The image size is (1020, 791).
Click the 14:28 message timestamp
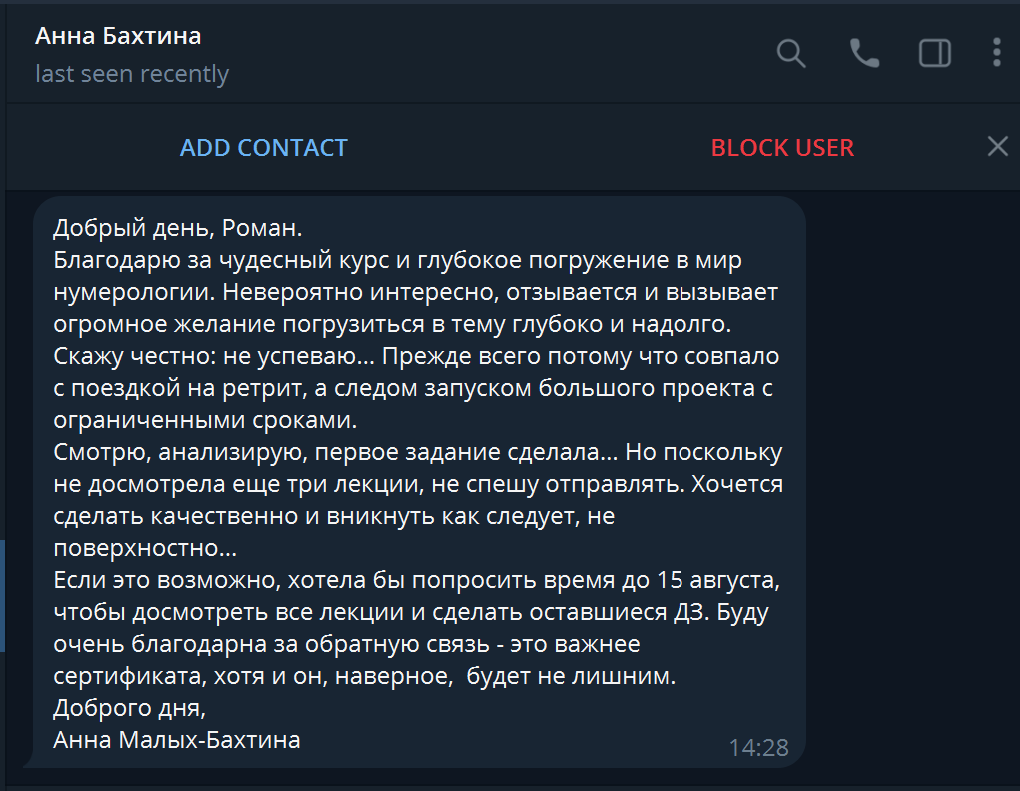758,747
